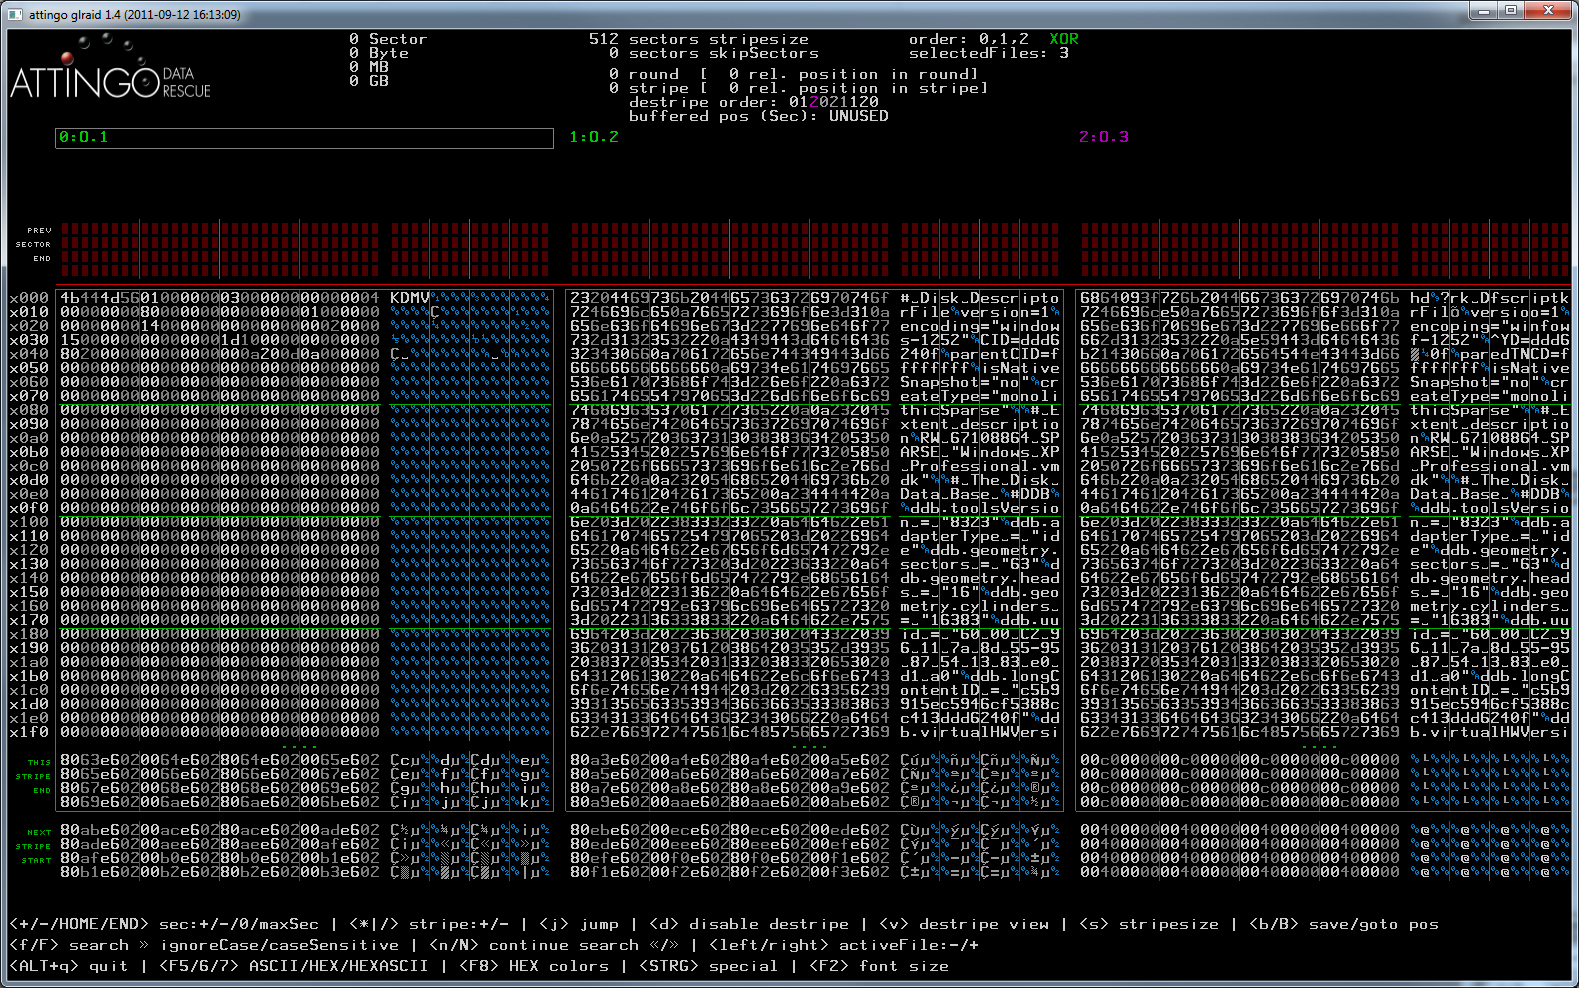Click hex row starting 4b444d56 in first file
The width and height of the screenshot is (1579, 988).
220,298
